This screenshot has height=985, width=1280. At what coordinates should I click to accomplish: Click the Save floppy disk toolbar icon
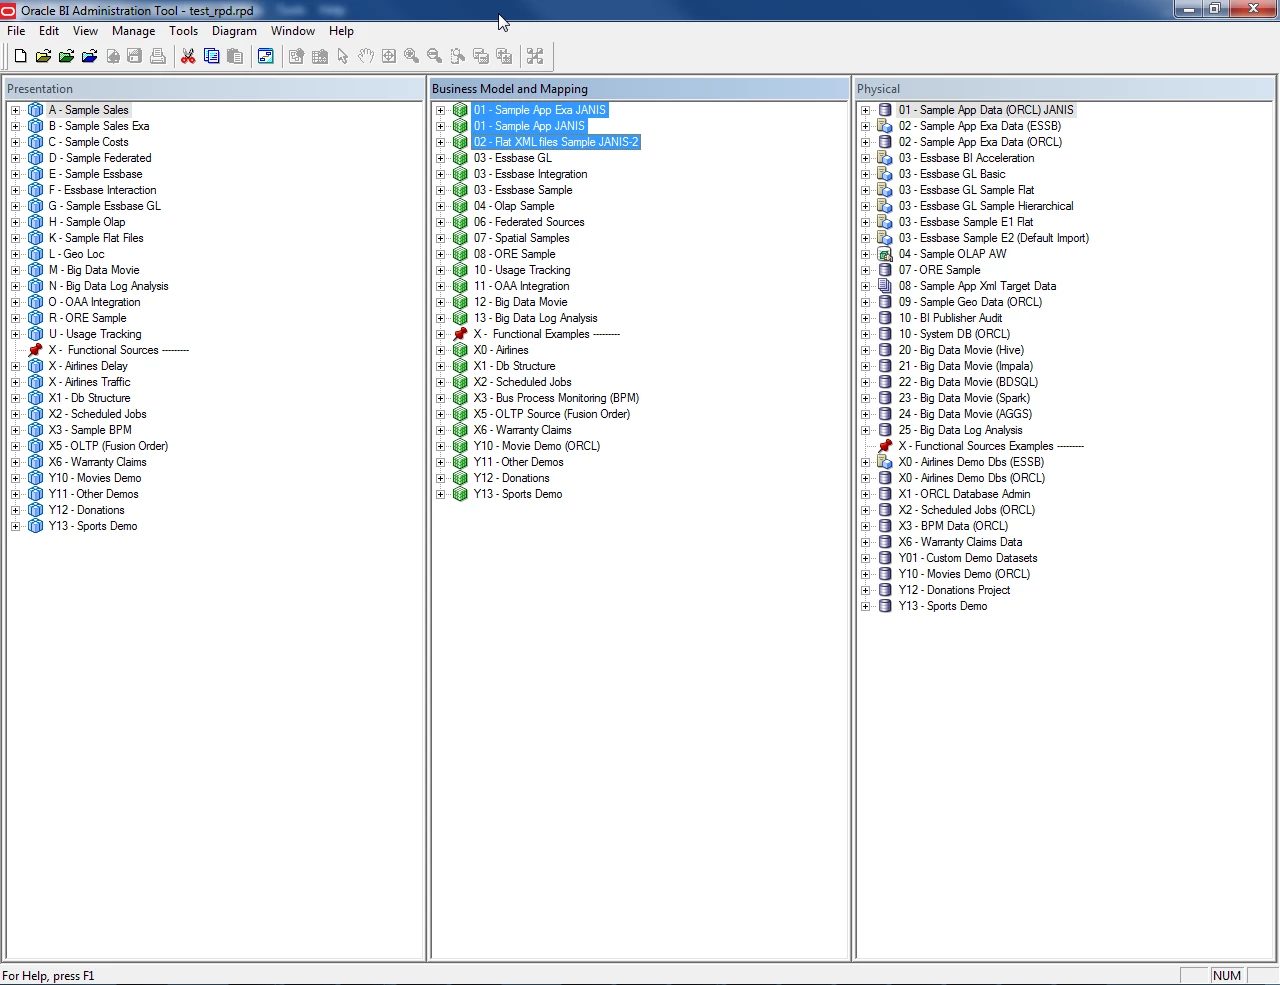pyautogui.click(x=134, y=56)
